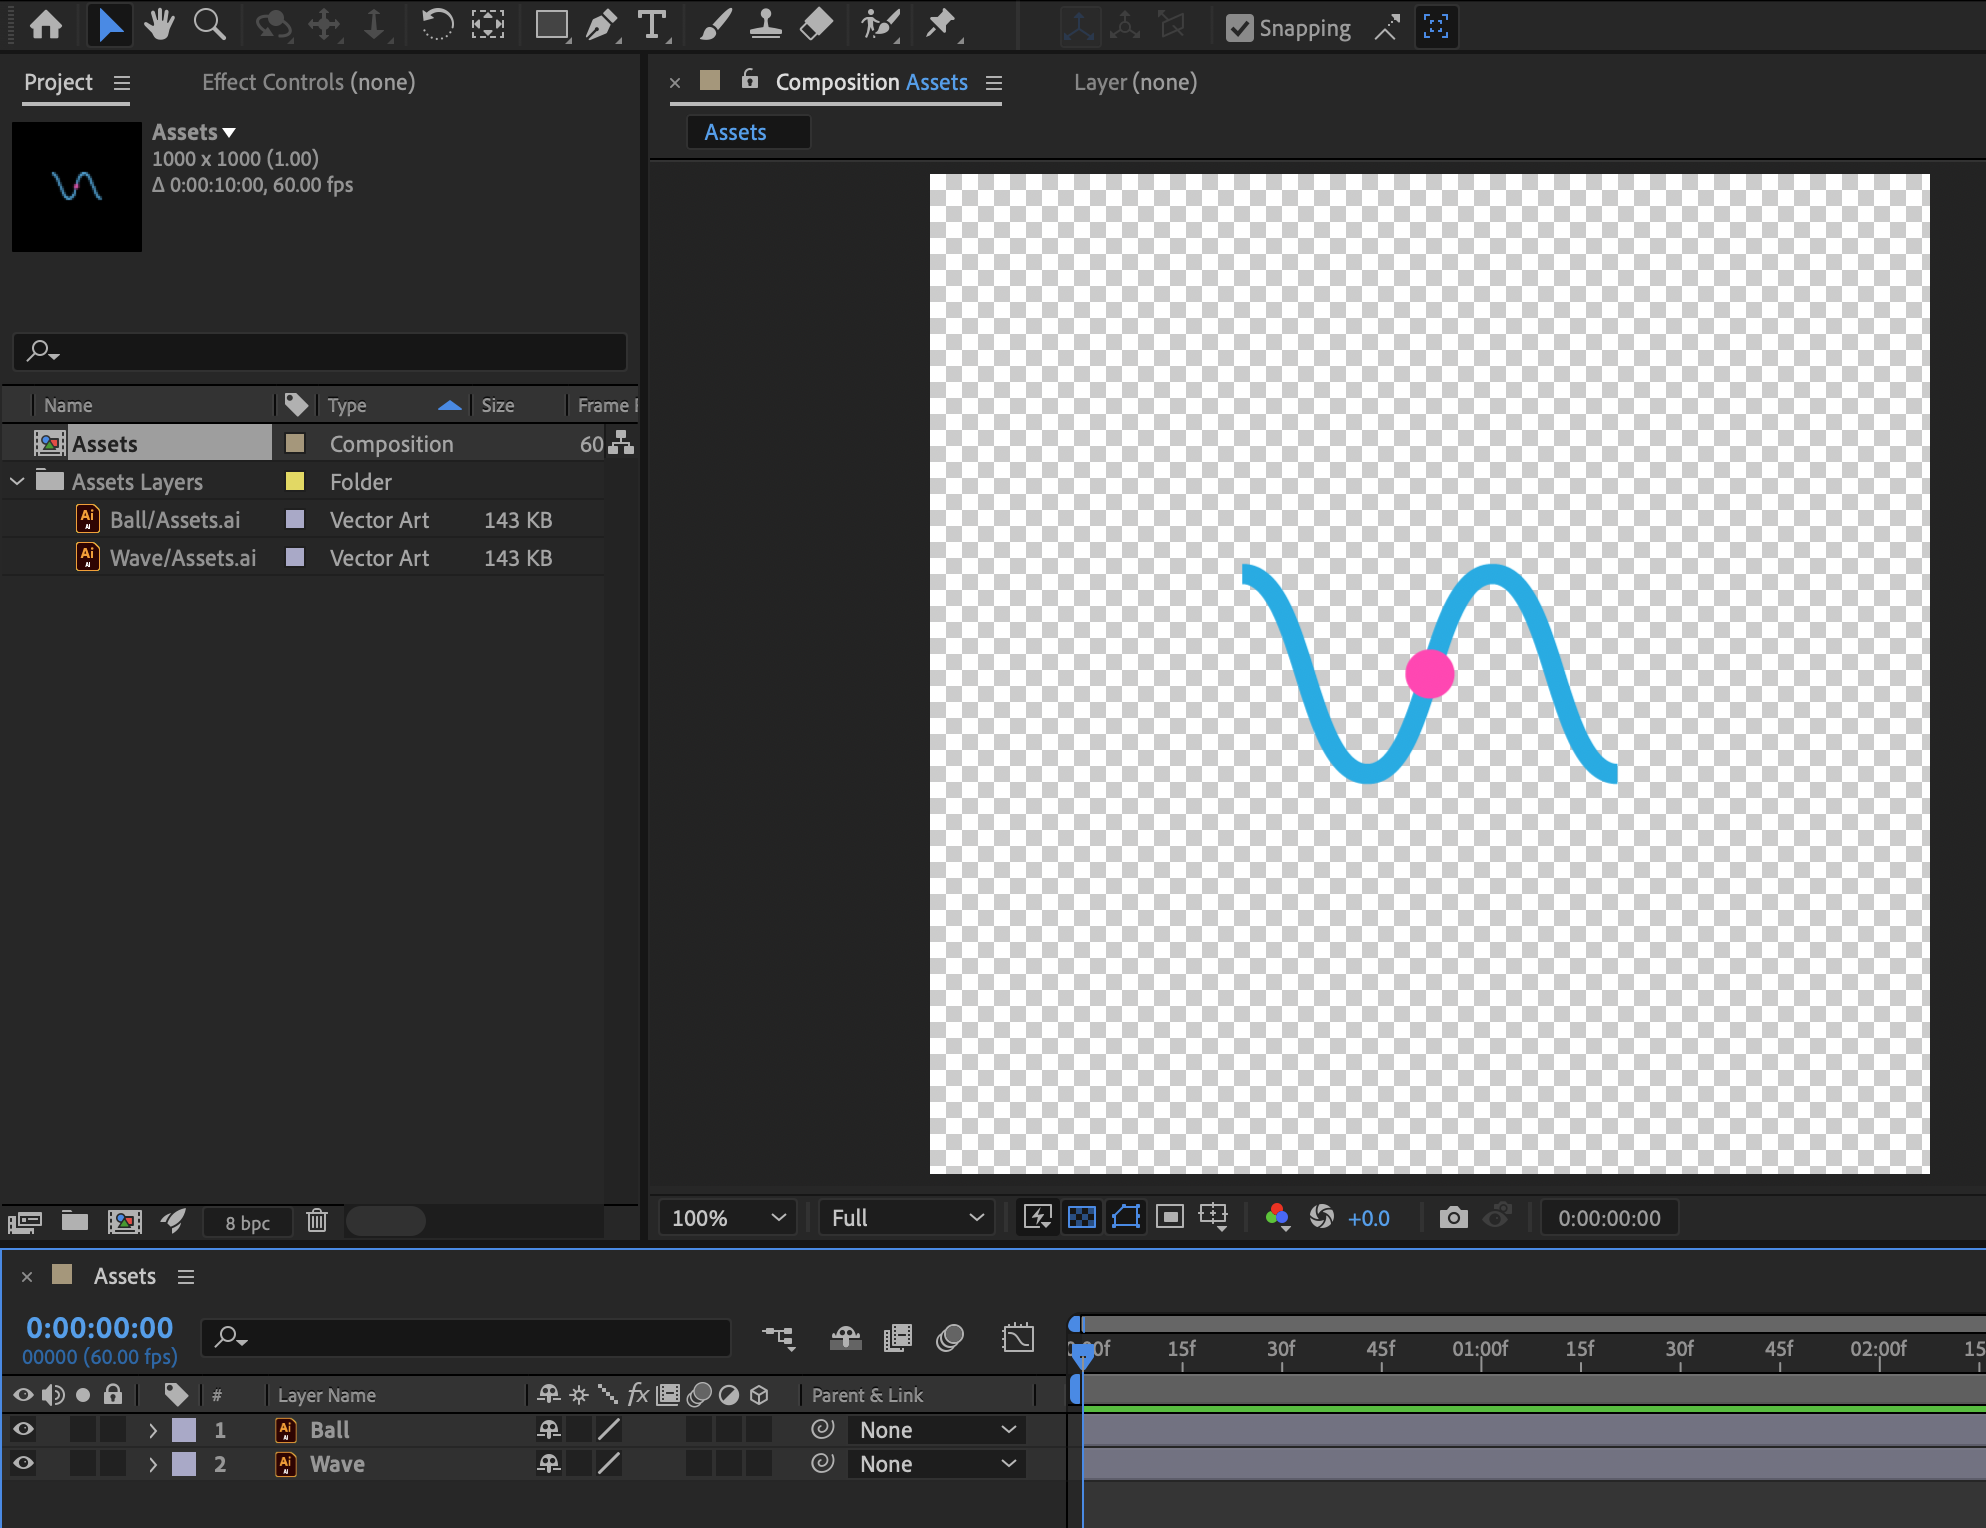Click the Assets composition thumbnail in Project panel

coord(76,187)
